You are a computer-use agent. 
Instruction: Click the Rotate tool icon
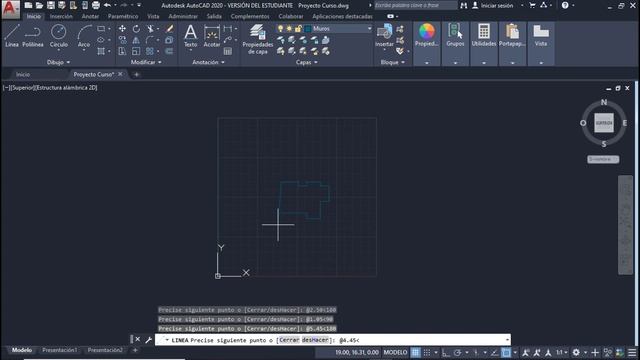coord(136,29)
